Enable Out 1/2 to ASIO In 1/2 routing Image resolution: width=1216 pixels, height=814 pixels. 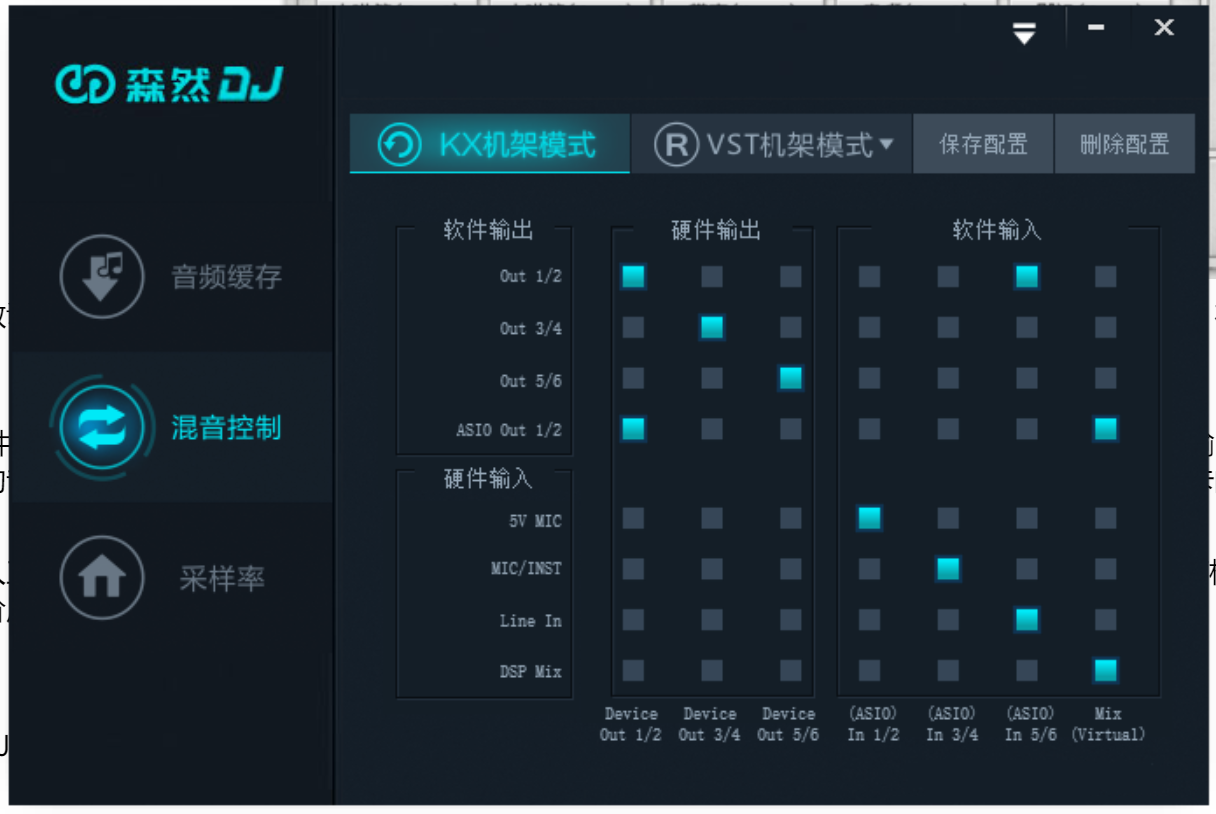(x=869, y=276)
